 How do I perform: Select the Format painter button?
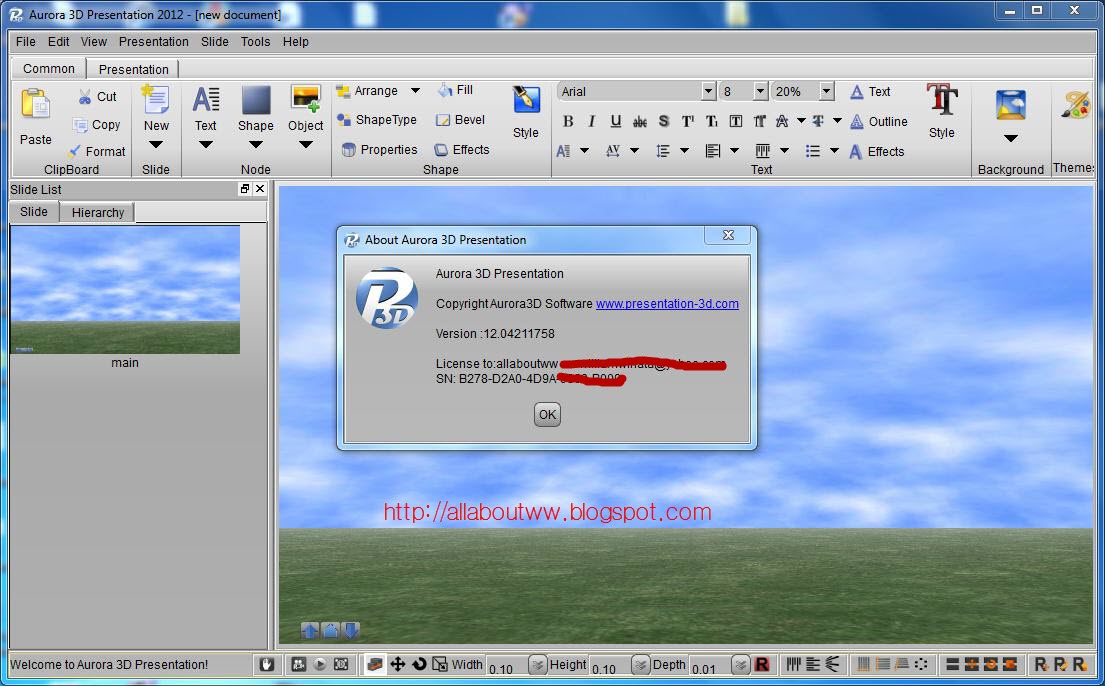[x=97, y=151]
